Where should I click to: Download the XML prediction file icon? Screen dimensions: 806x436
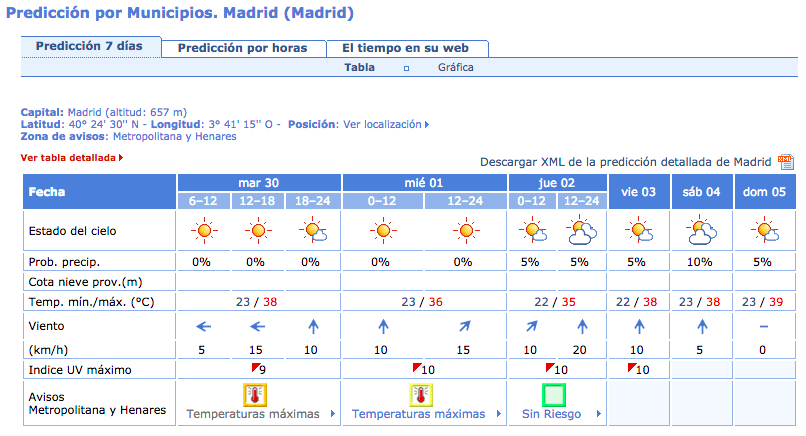(x=785, y=162)
